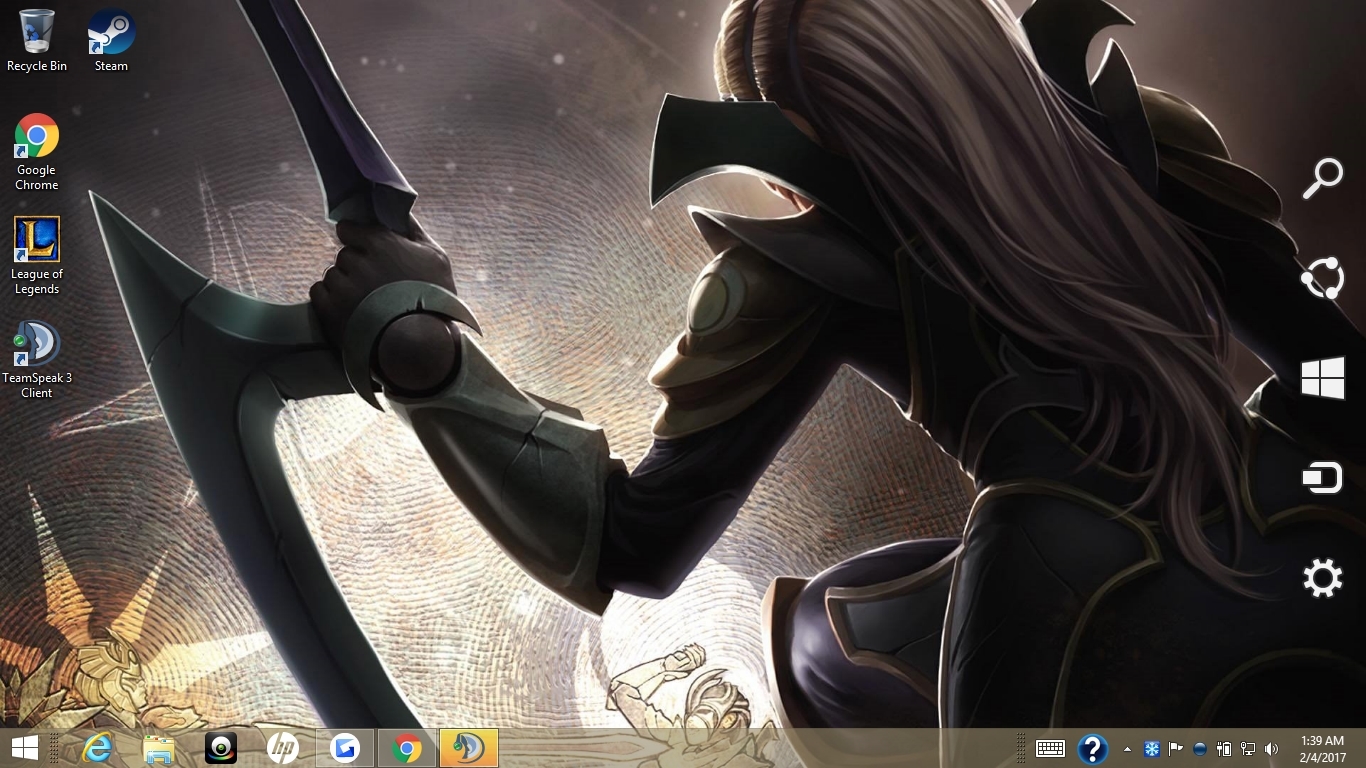Click the "TeamSpeak 3 Client" label text
The width and height of the screenshot is (1366, 768).
37,386
